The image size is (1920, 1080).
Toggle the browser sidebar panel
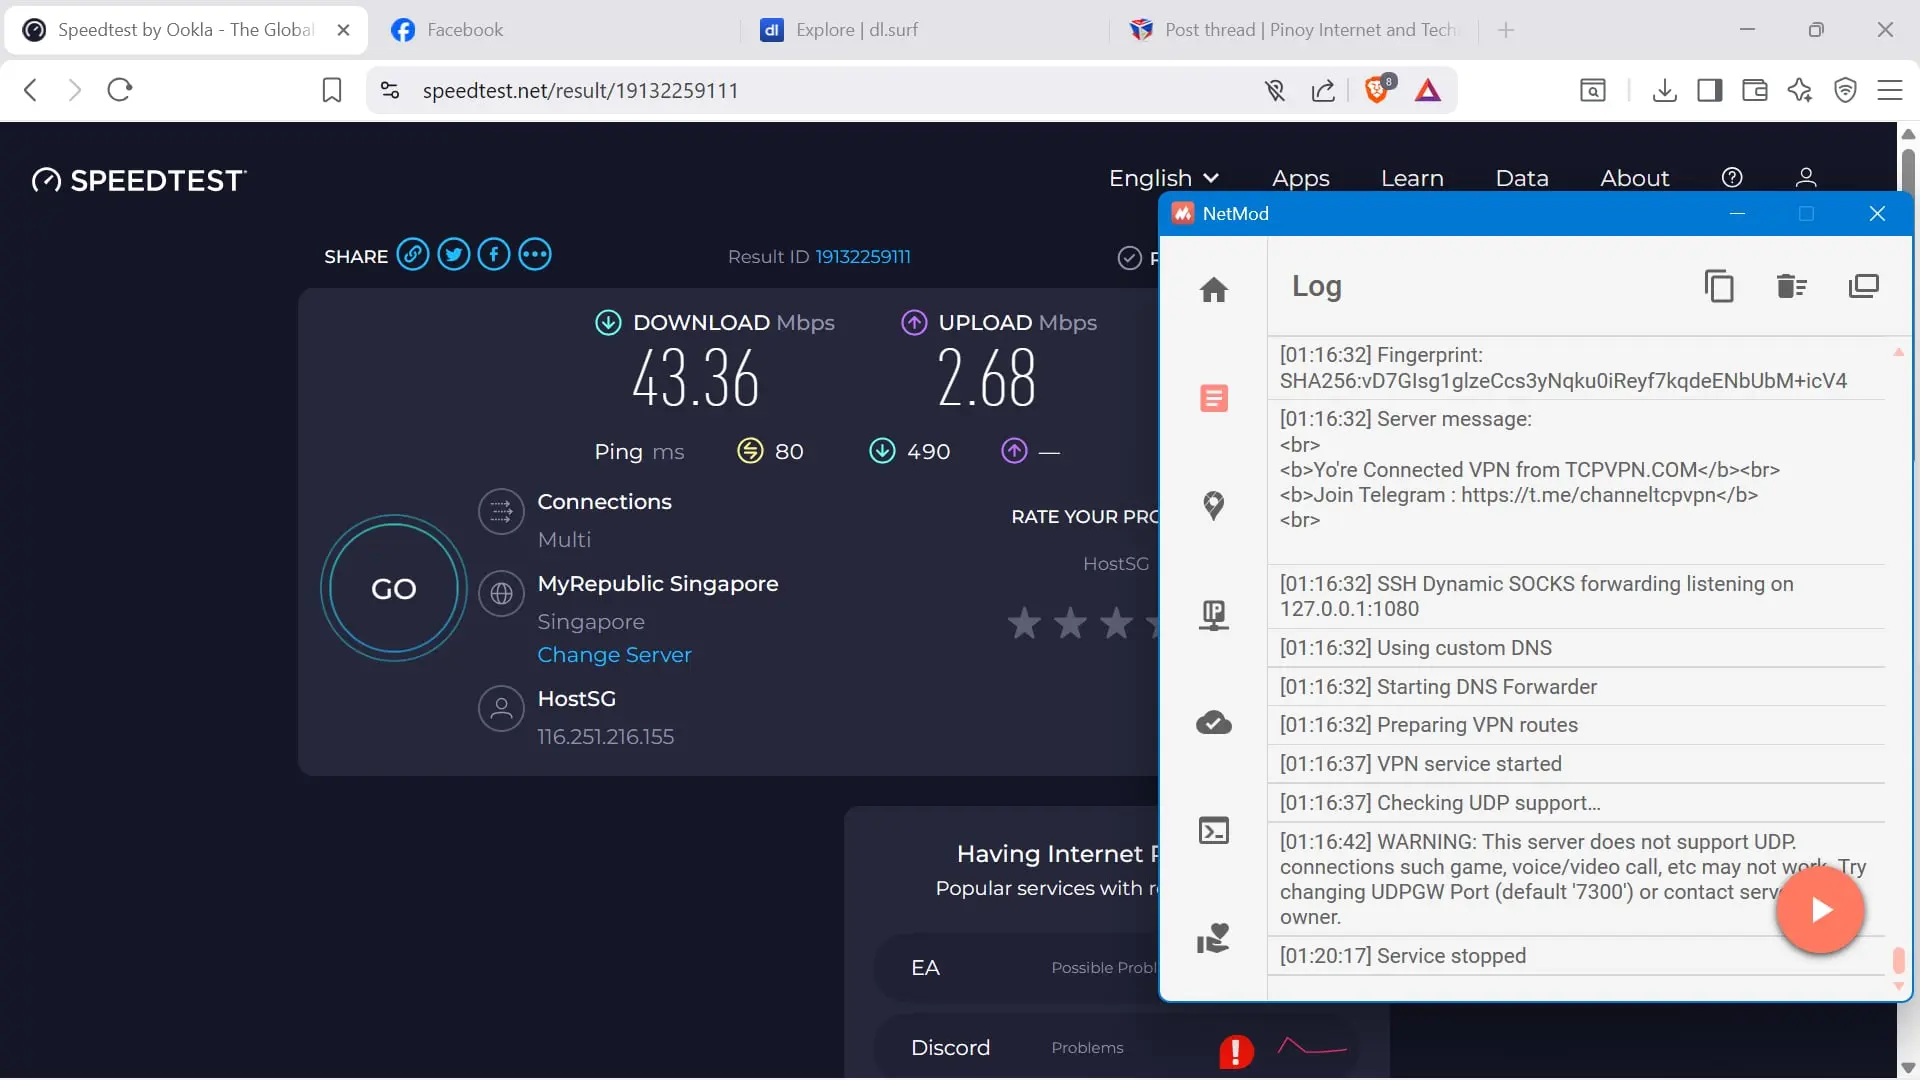tap(1710, 90)
